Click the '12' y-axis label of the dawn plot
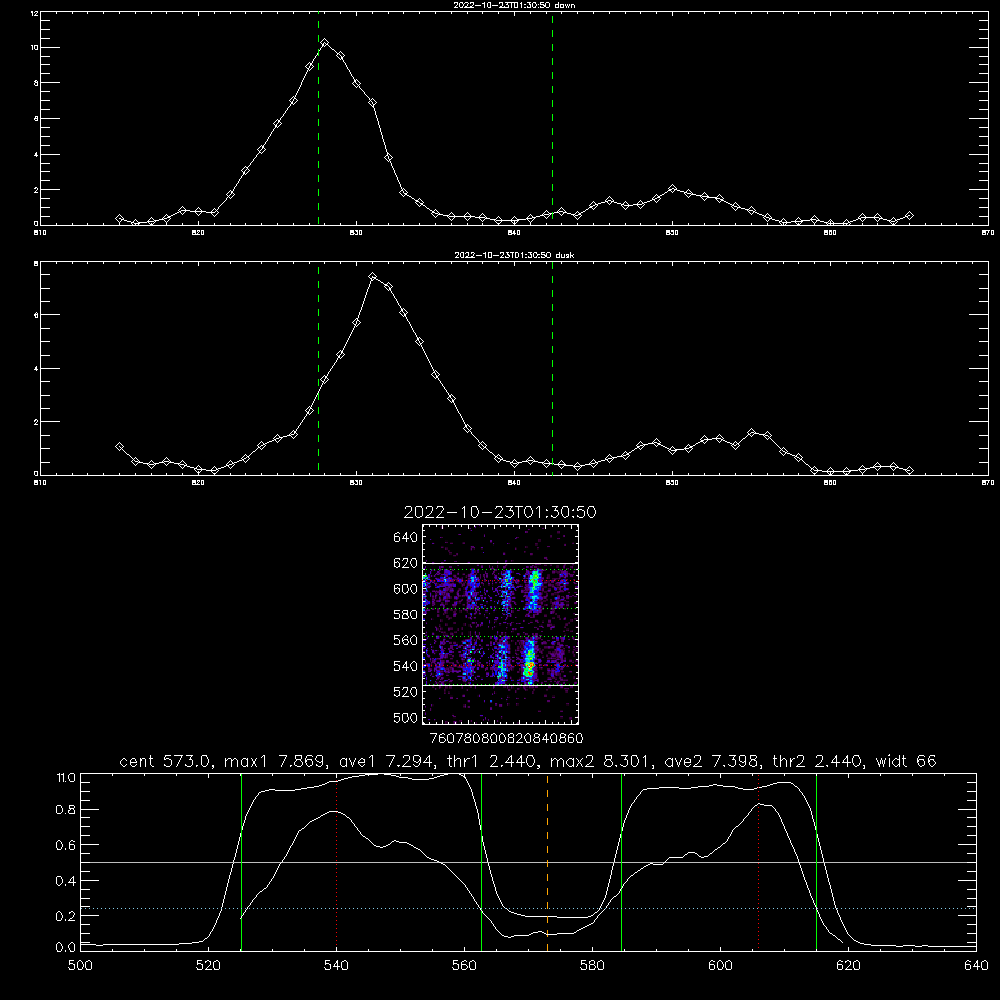Viewport: 1000px width, 1000px height. click(x=35, y=13)
